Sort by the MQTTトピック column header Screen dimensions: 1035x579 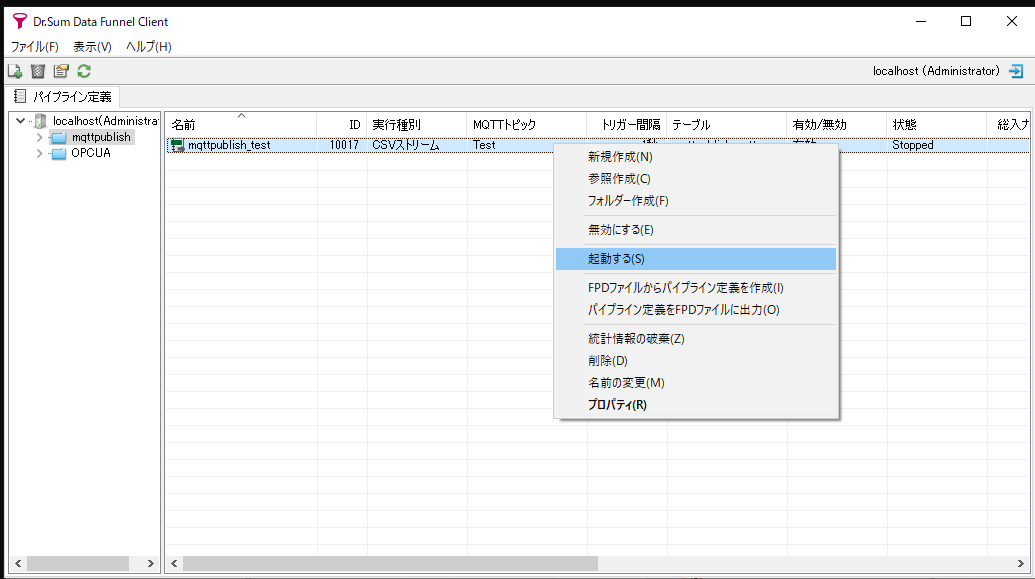click(527, 124)
